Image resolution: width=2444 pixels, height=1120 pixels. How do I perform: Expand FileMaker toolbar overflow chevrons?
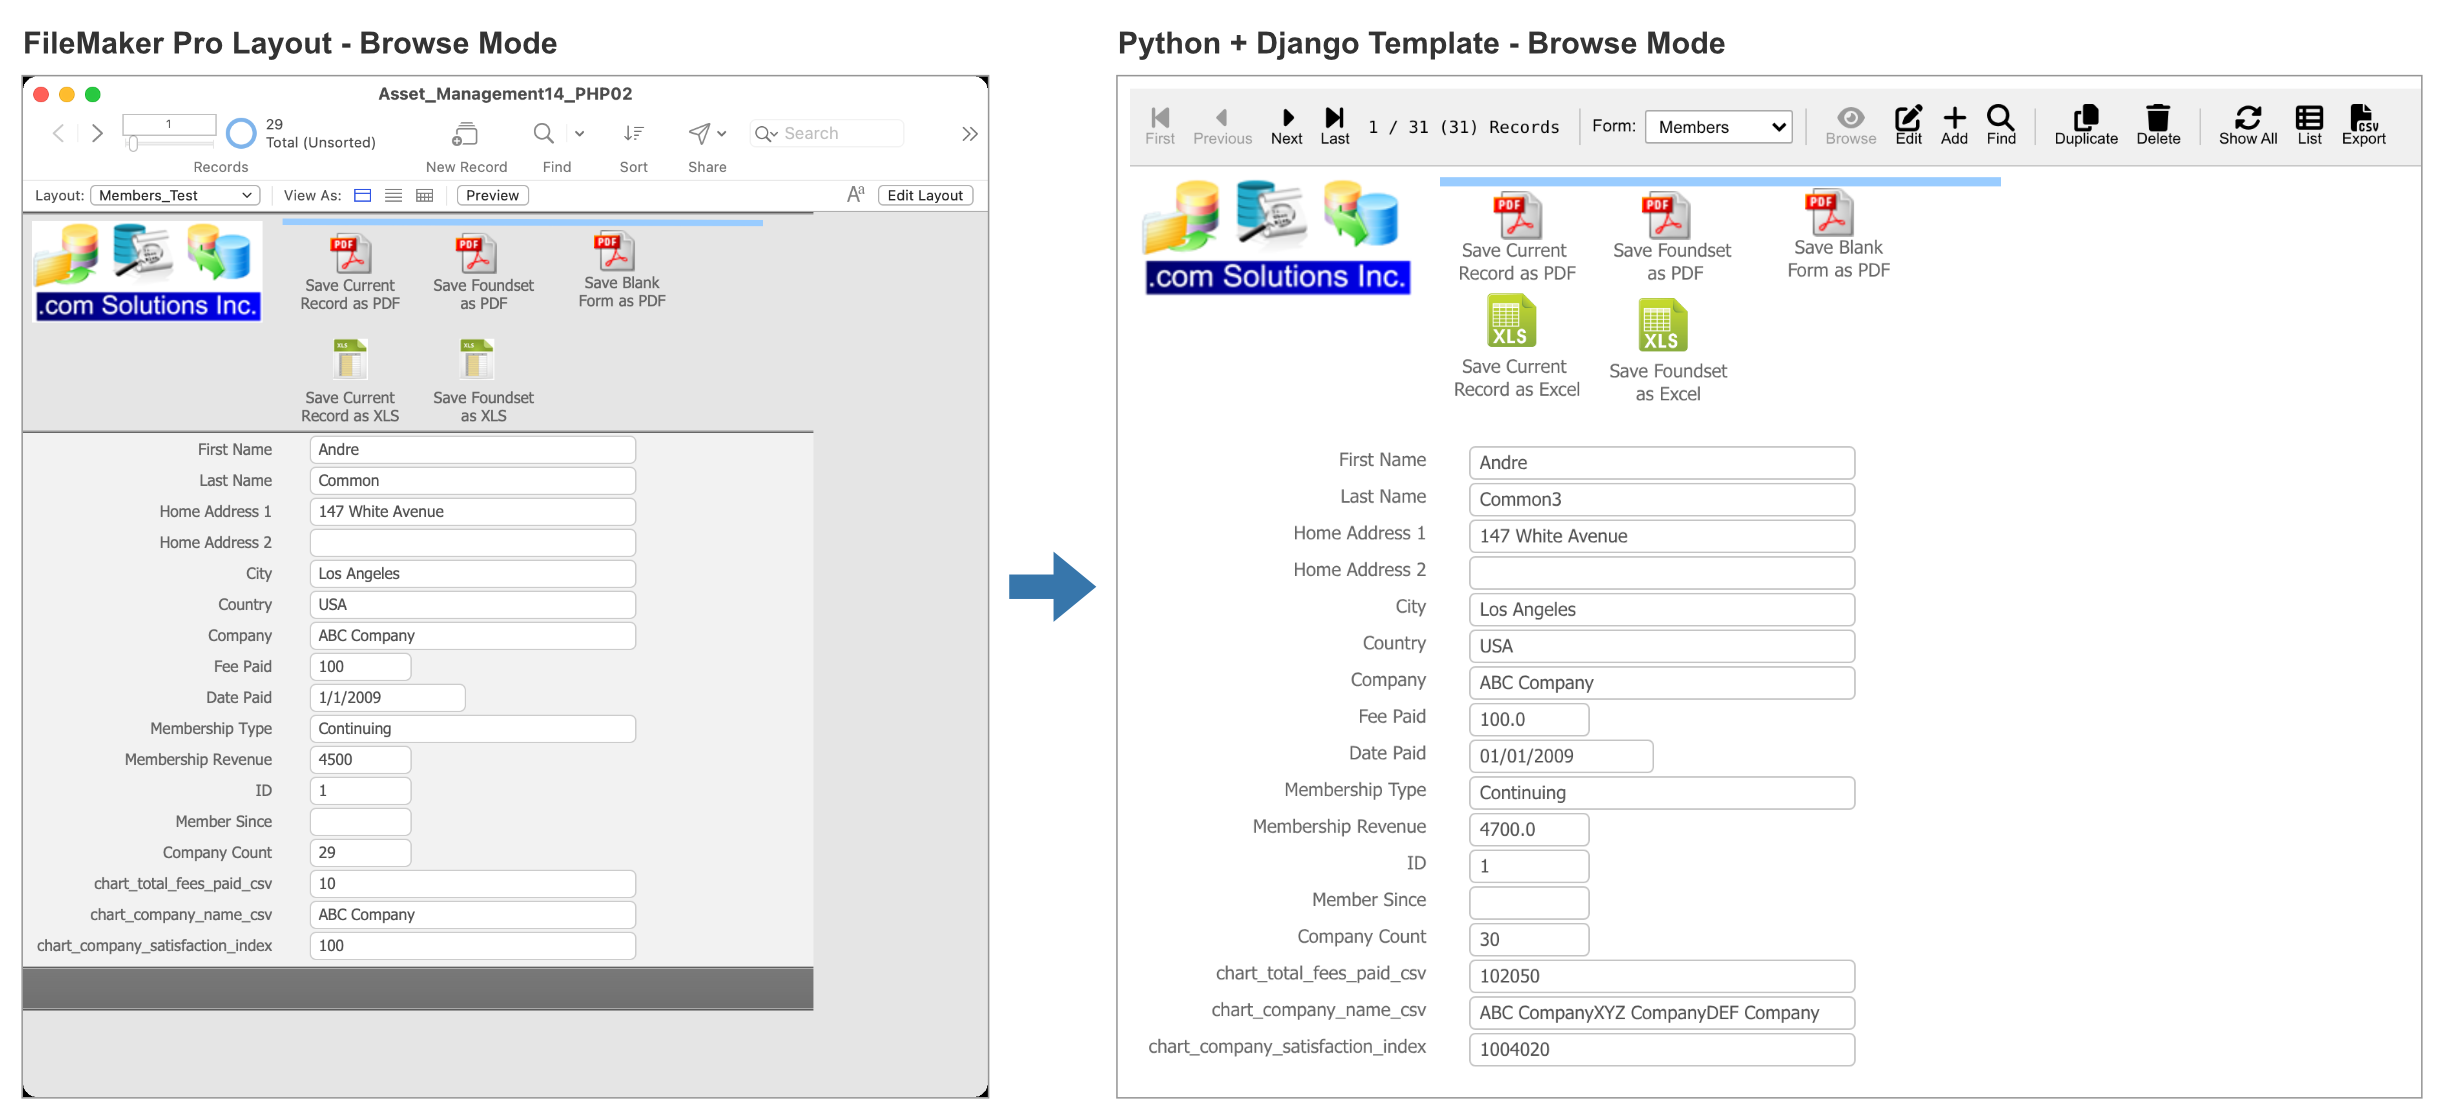(969, 133)
